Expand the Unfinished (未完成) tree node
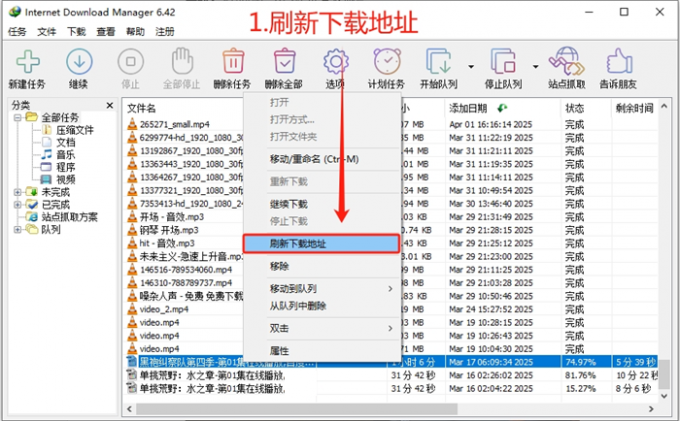 tap(17, 192)
